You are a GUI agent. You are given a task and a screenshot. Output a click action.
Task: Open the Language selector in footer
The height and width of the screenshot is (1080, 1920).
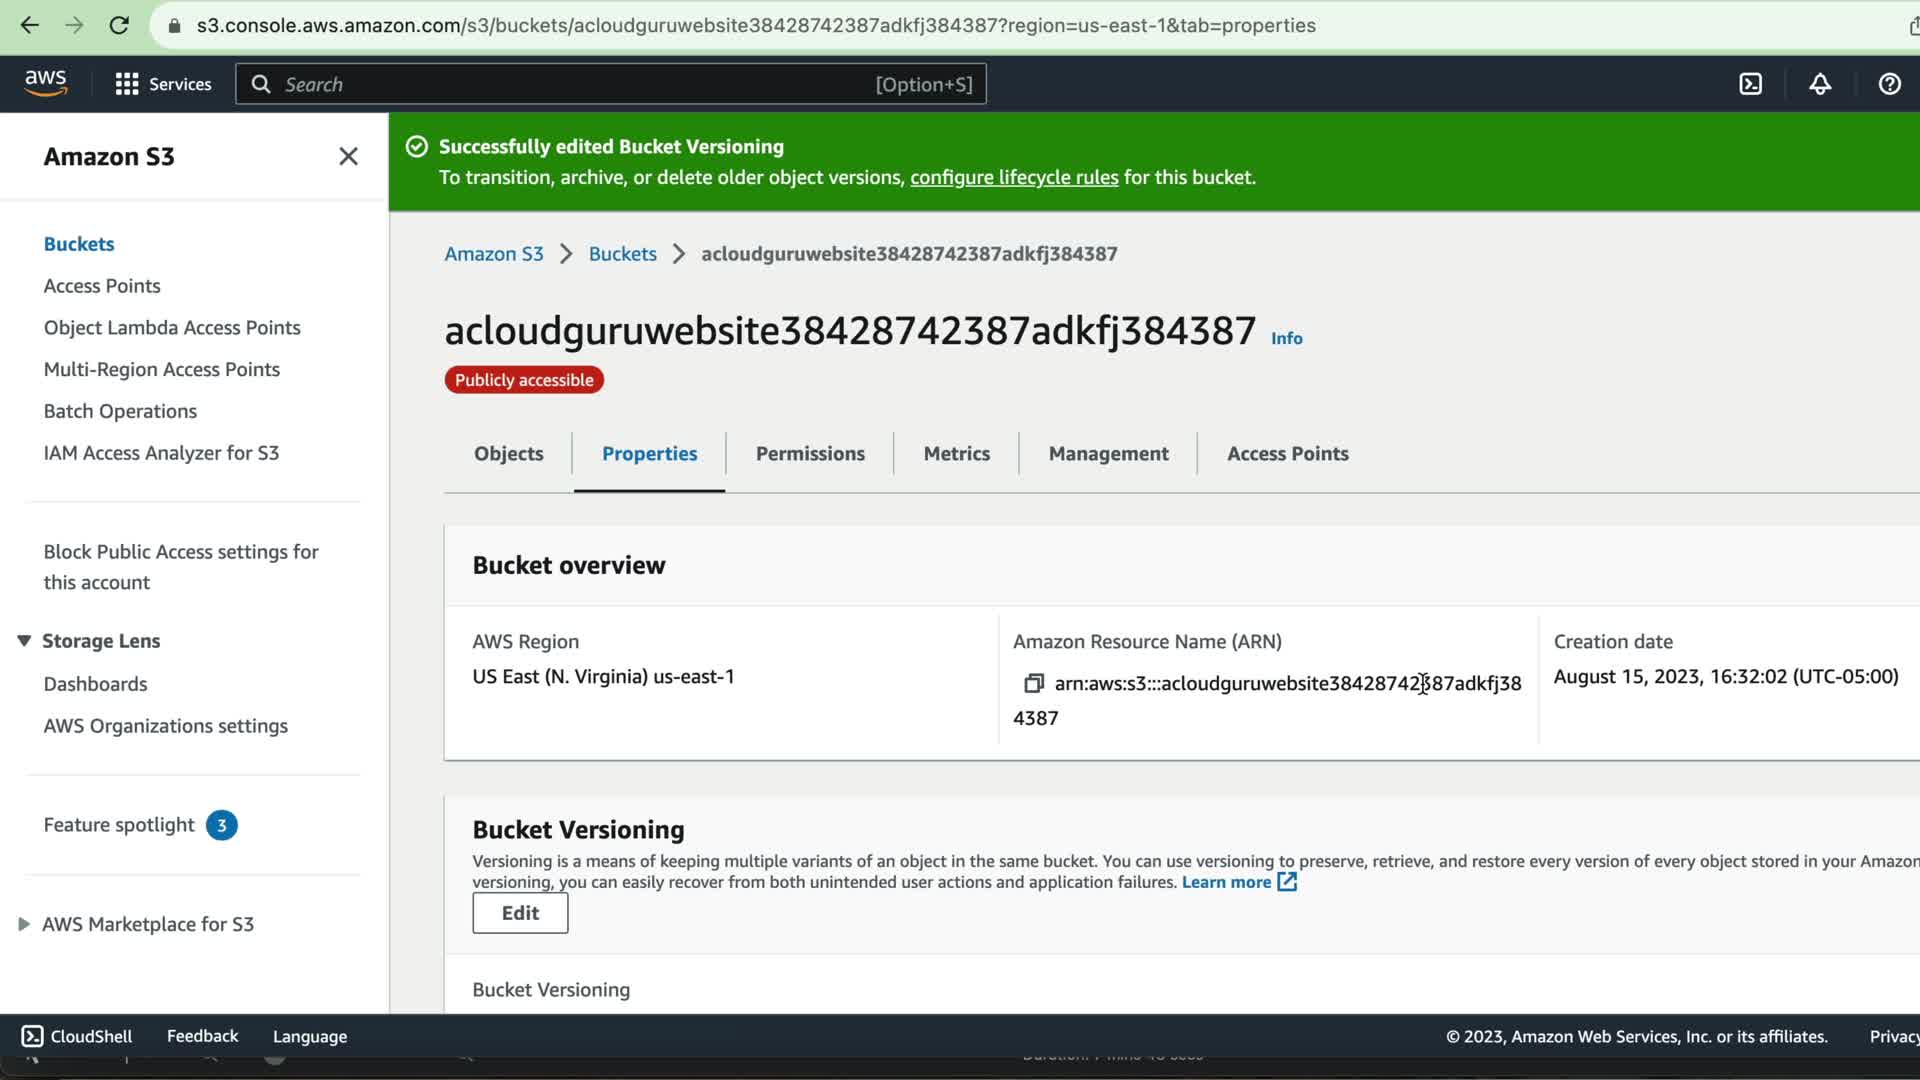(310, 1037)
